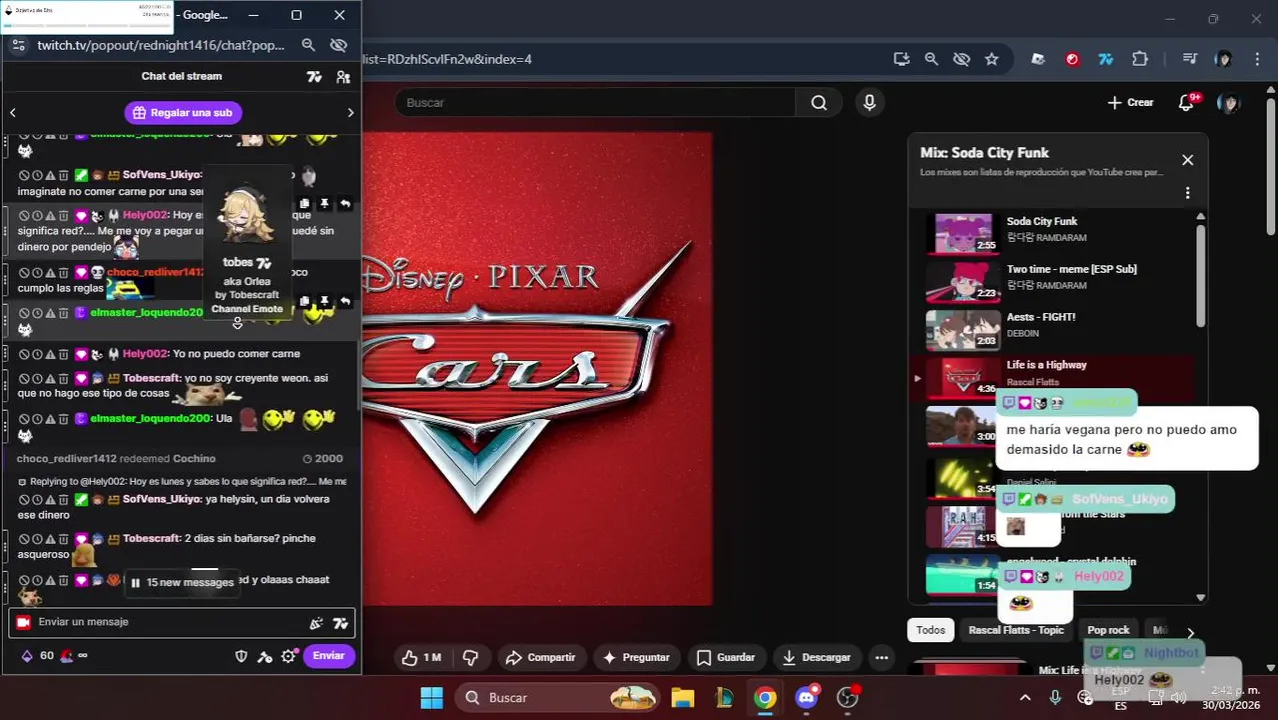The width and height of the screenshot is (1278, 720).
Task: Save video with Guardar
Action: (725, 658)
